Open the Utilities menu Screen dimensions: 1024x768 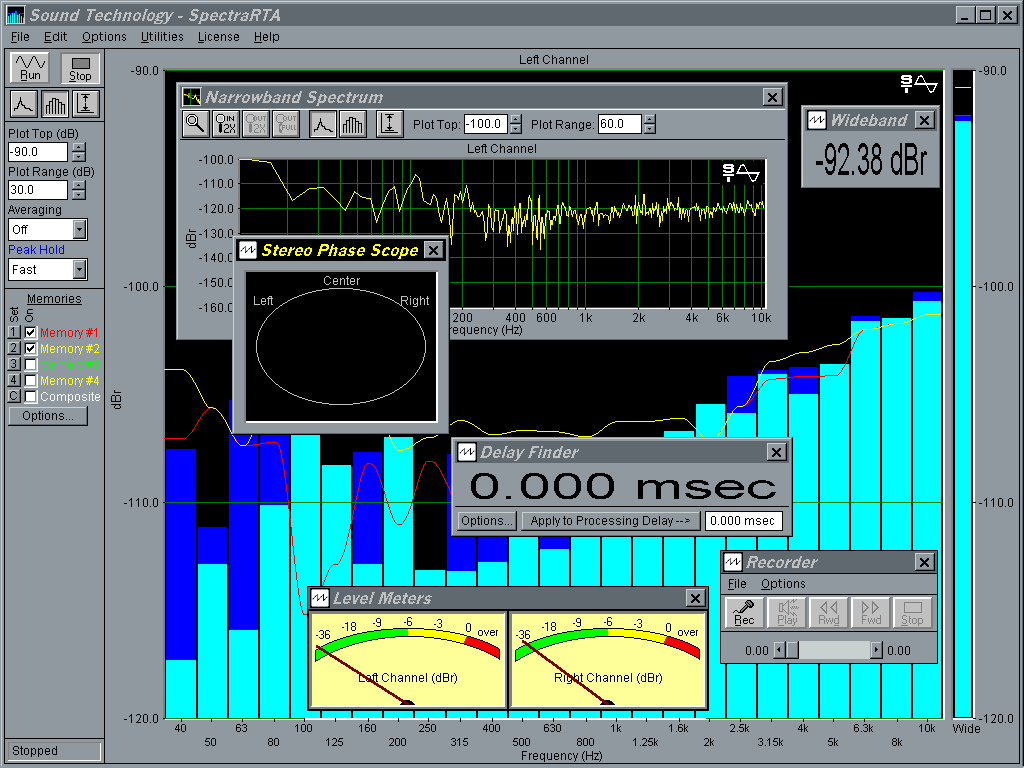(162, 37)
